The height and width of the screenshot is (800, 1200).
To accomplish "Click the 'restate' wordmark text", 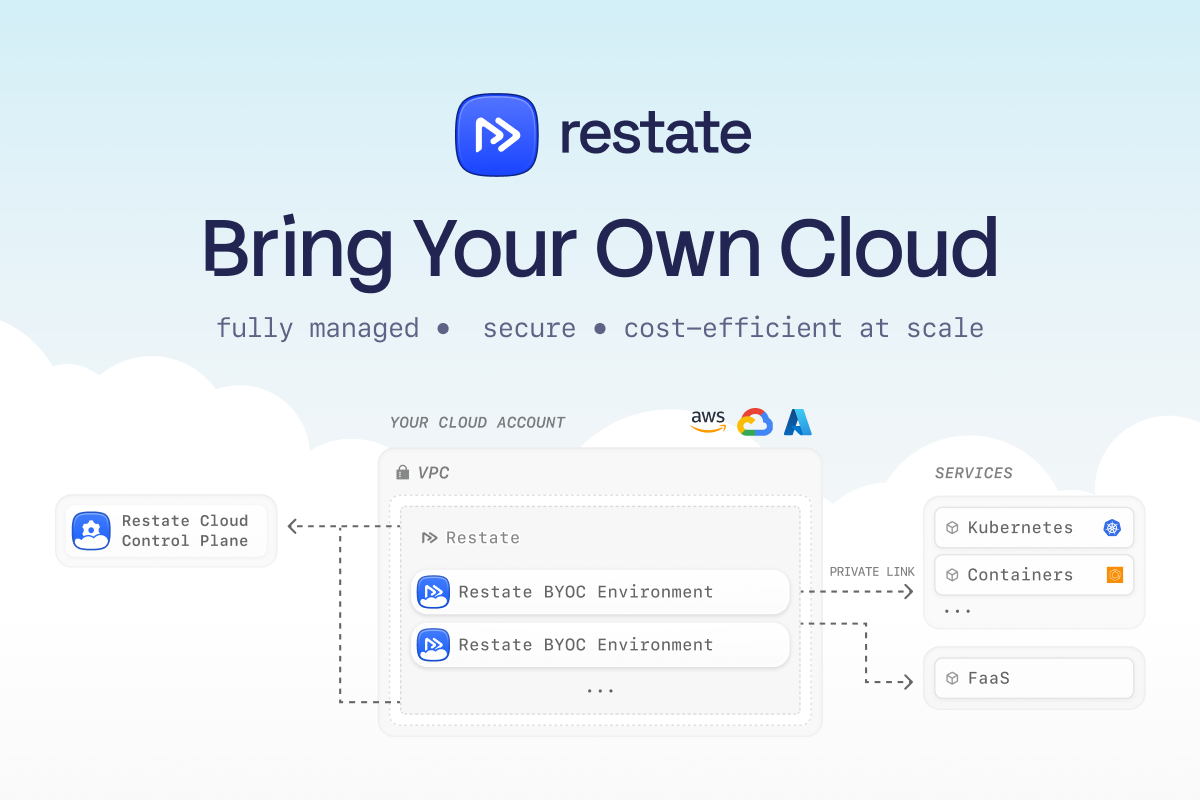I will pos(655,134).
